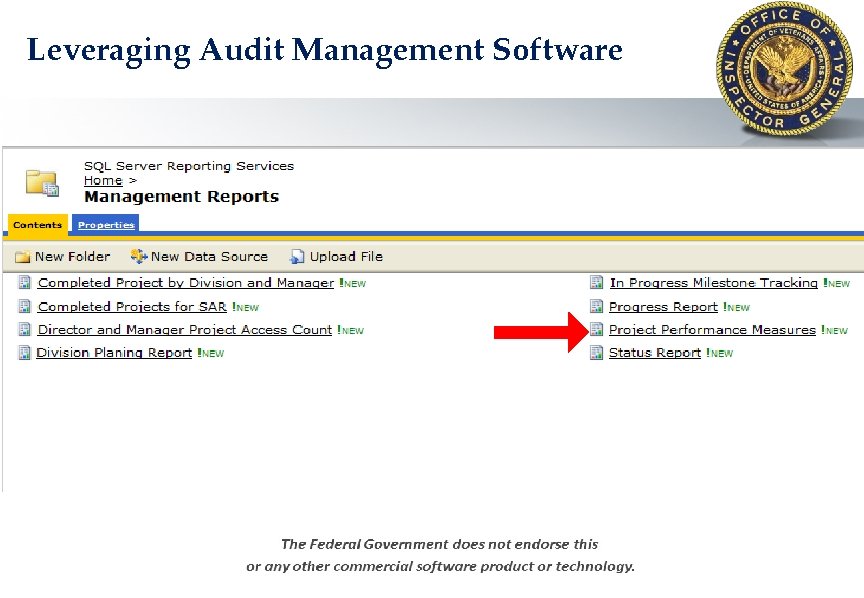
Task: Click the New Data Source toolbar label
Action: click(209, 256)
